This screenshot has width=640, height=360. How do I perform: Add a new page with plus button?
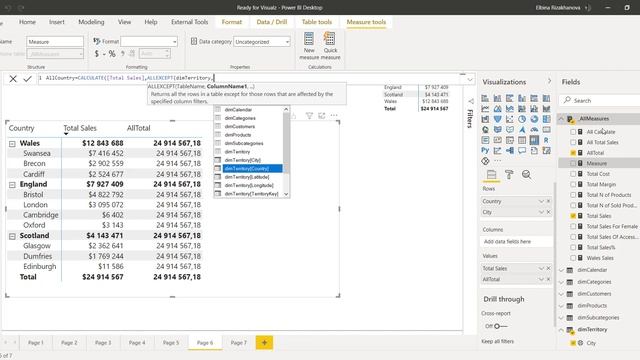(264, 342)
